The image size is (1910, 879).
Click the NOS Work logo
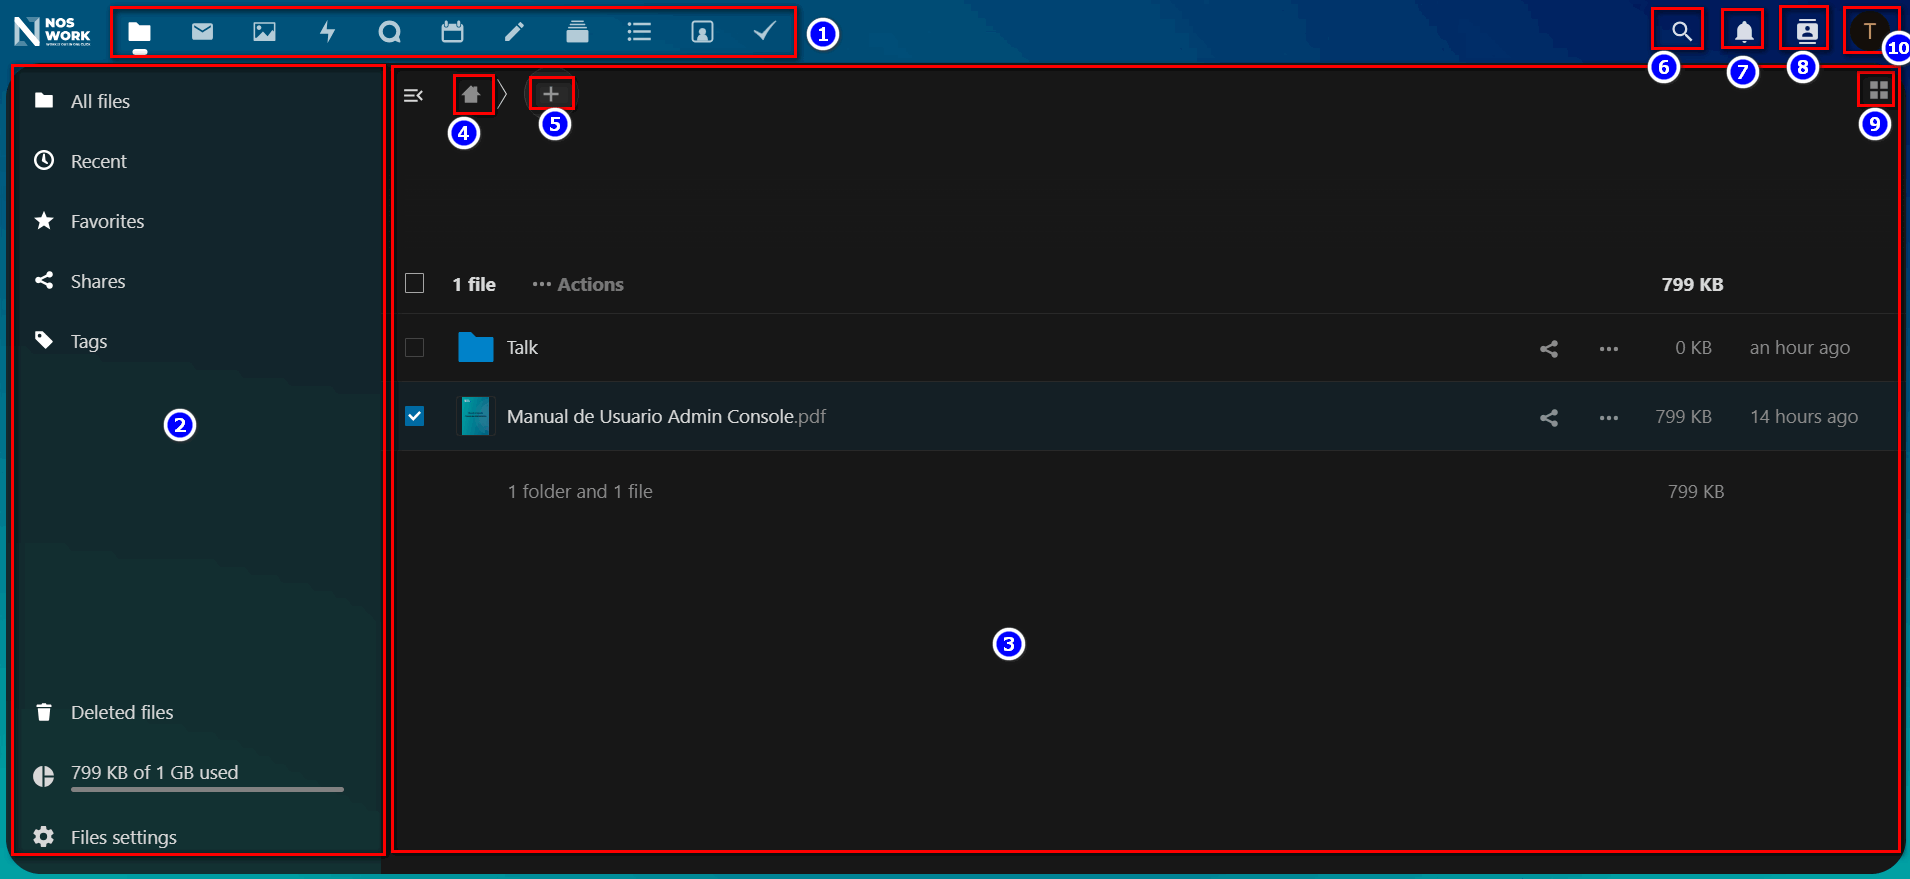tap(52, 31)
